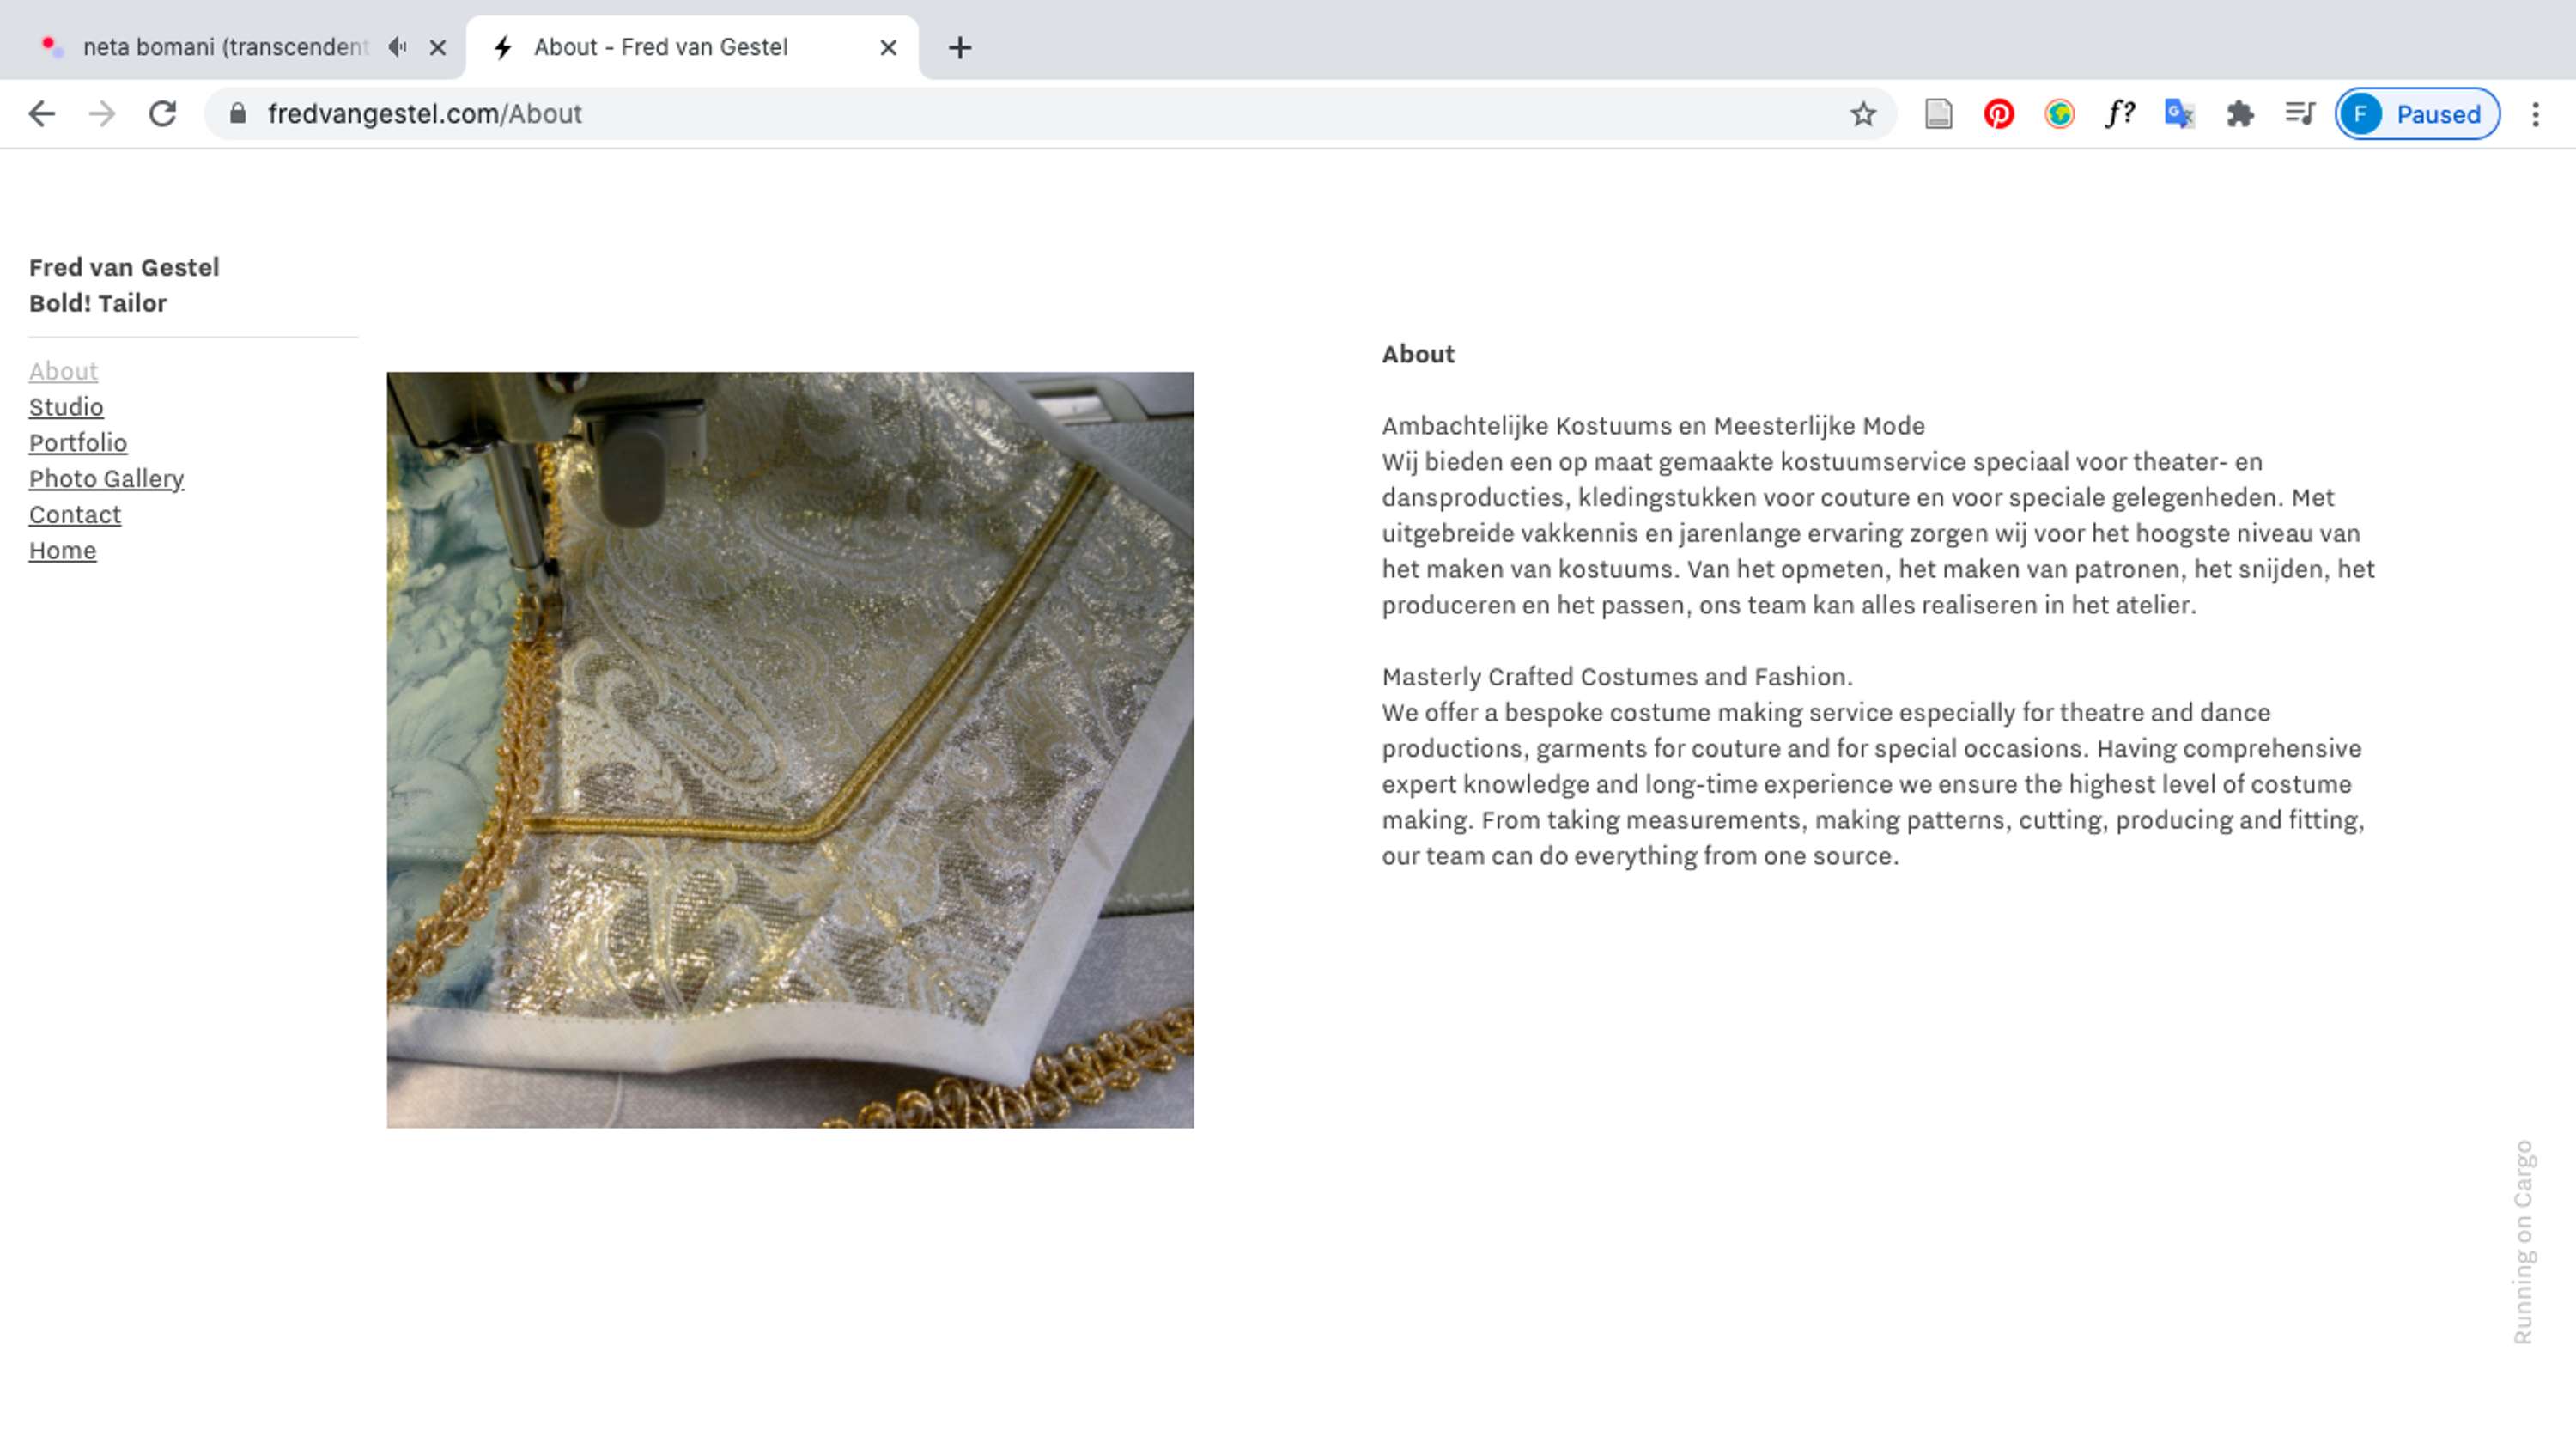2576x1449 pixels.
Task: Go back to the previous page
Action: [x=42, y=114]
